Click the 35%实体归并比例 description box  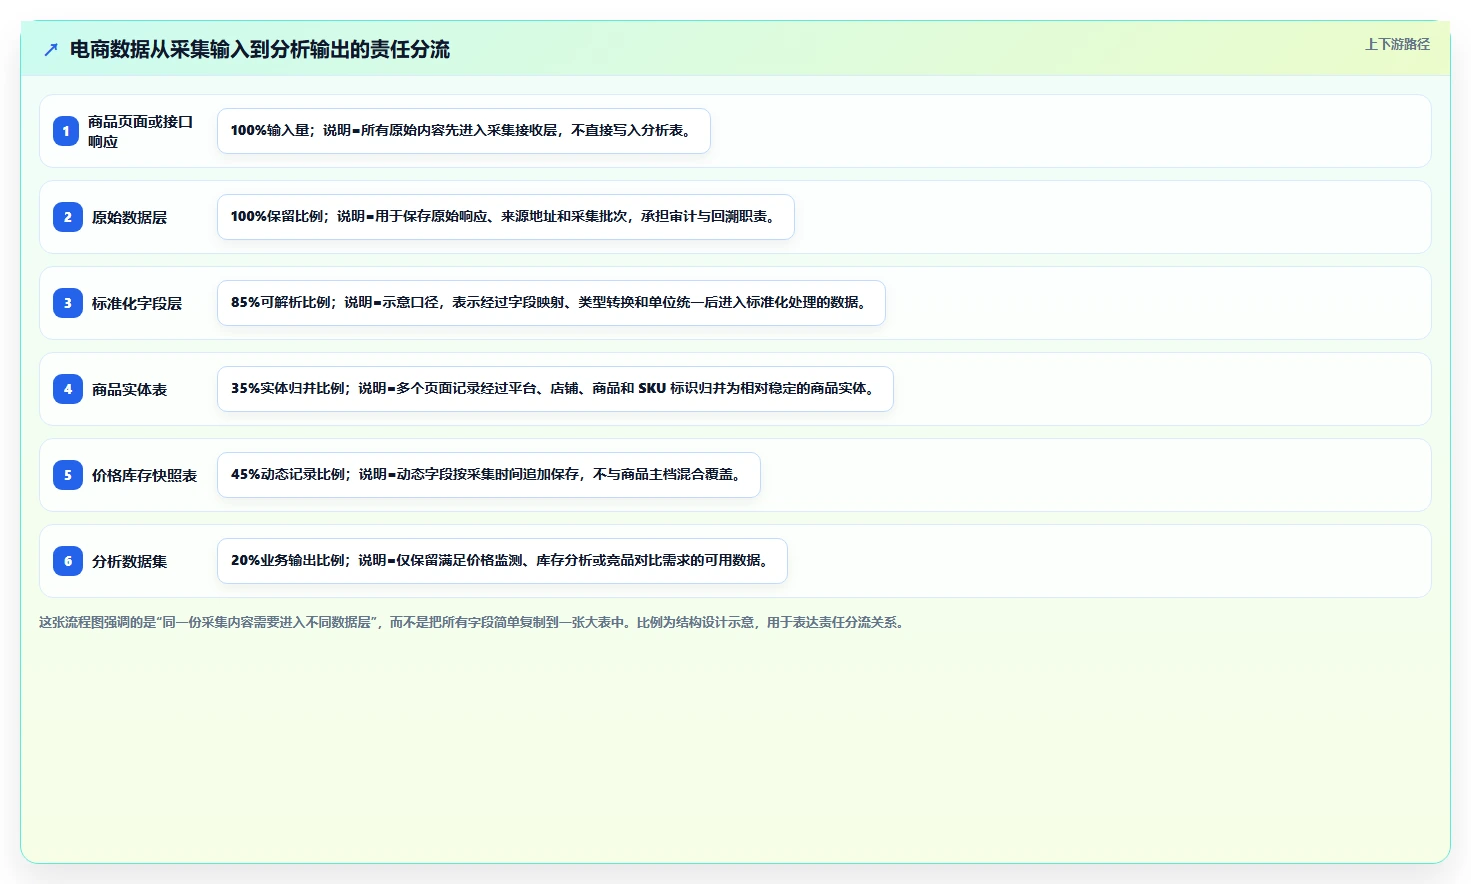click(x=555, y=389)
